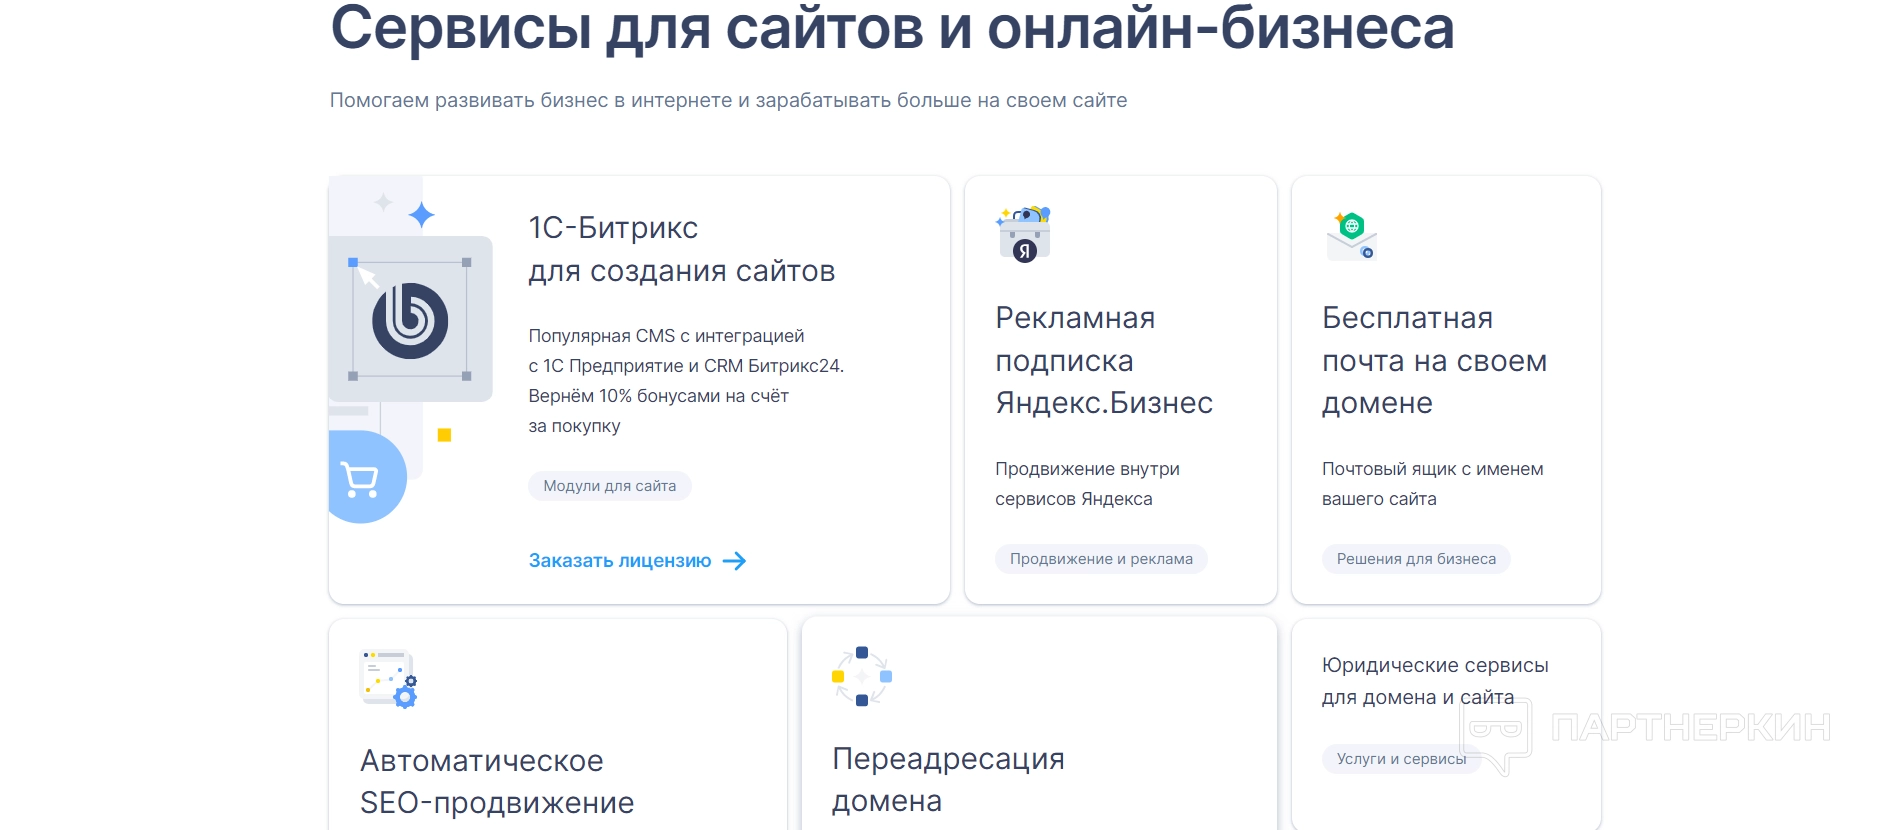Open Переадресация домена card title
Screen dimensions: 1883x830
[948, 779]
